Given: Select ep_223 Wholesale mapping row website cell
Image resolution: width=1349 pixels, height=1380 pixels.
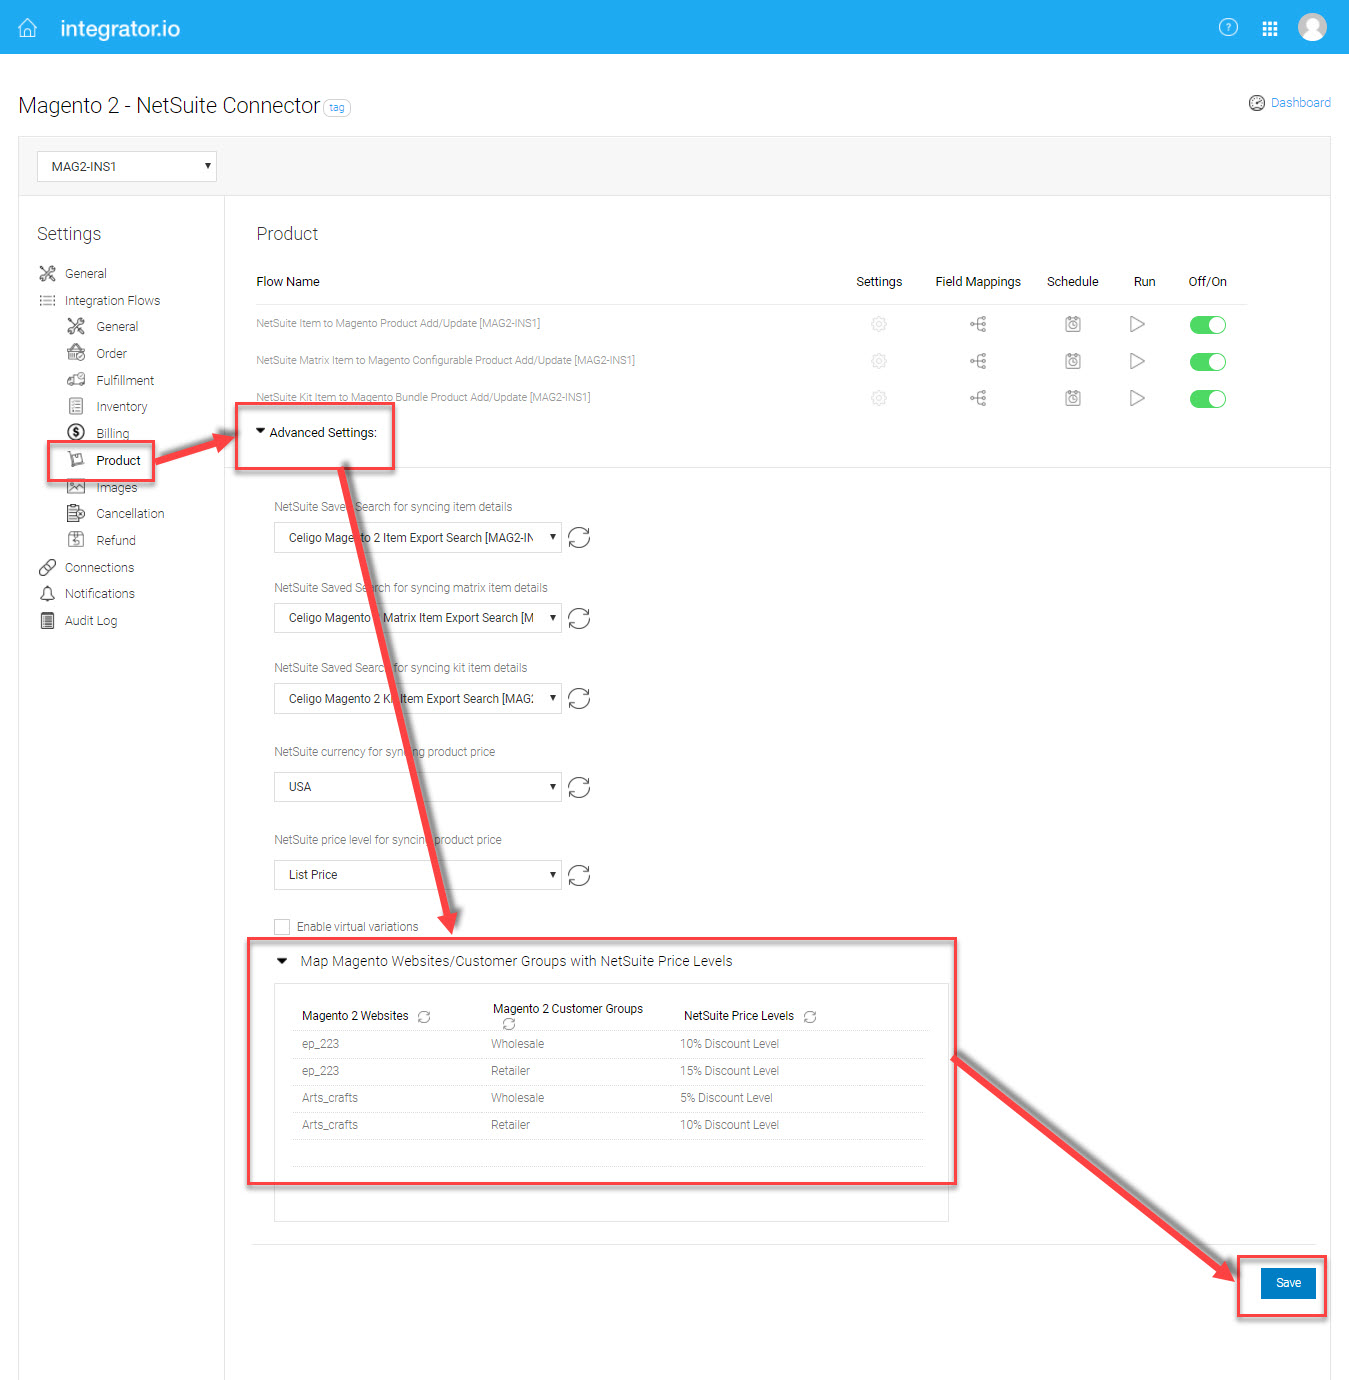Looking at the screenshot, I should 321,1044.
